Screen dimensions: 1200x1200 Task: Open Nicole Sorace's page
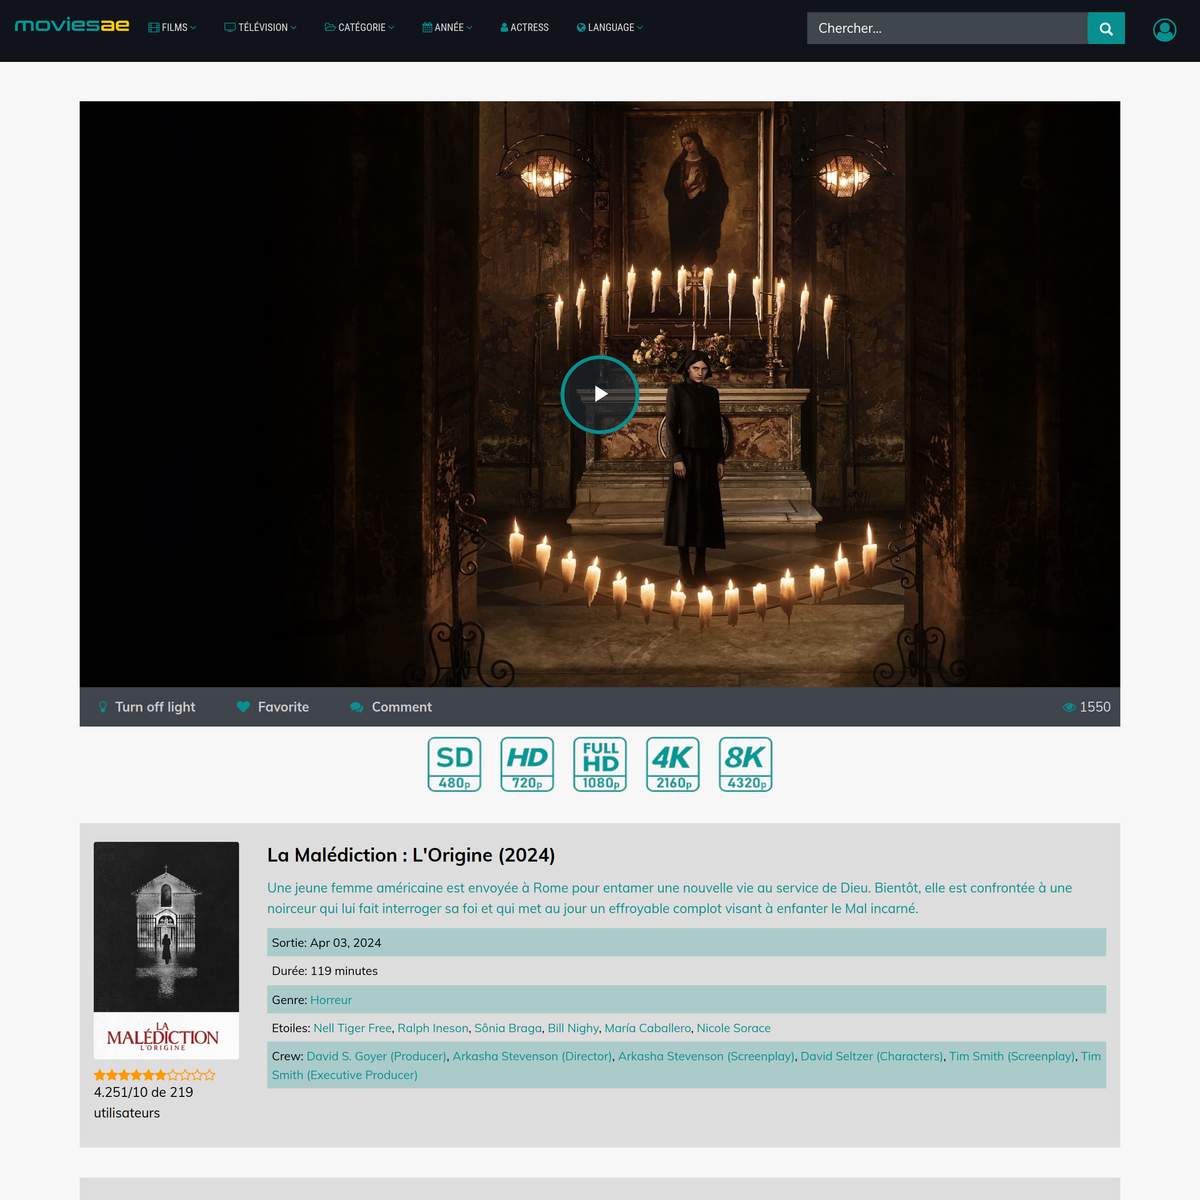tap(734, 1028)
